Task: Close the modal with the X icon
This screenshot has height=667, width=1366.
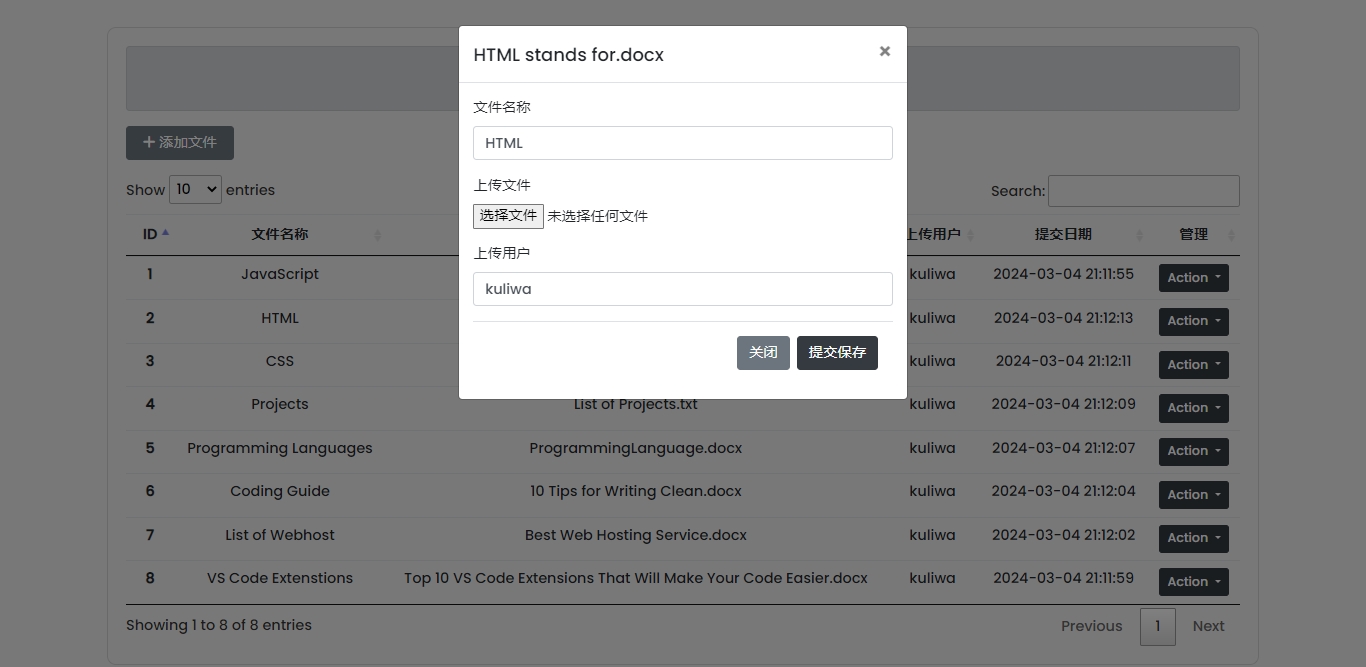Action: coord(884,51)
